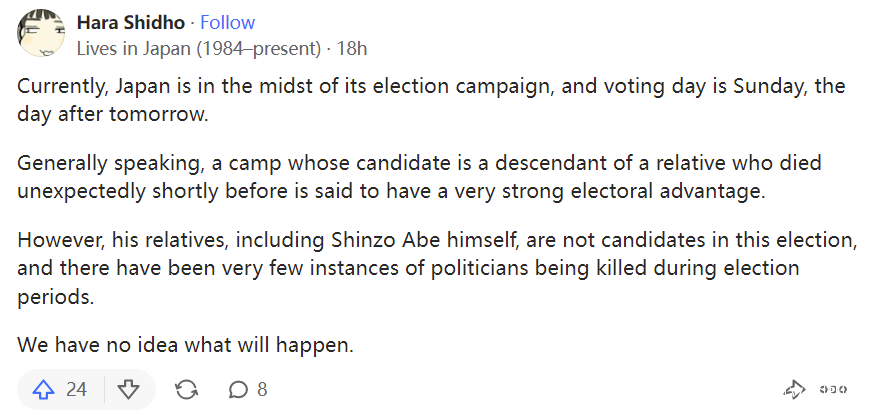Downvote this answer
Image resolution: width=872 pixels, height=417 pixels.
[x=128, y=389]
